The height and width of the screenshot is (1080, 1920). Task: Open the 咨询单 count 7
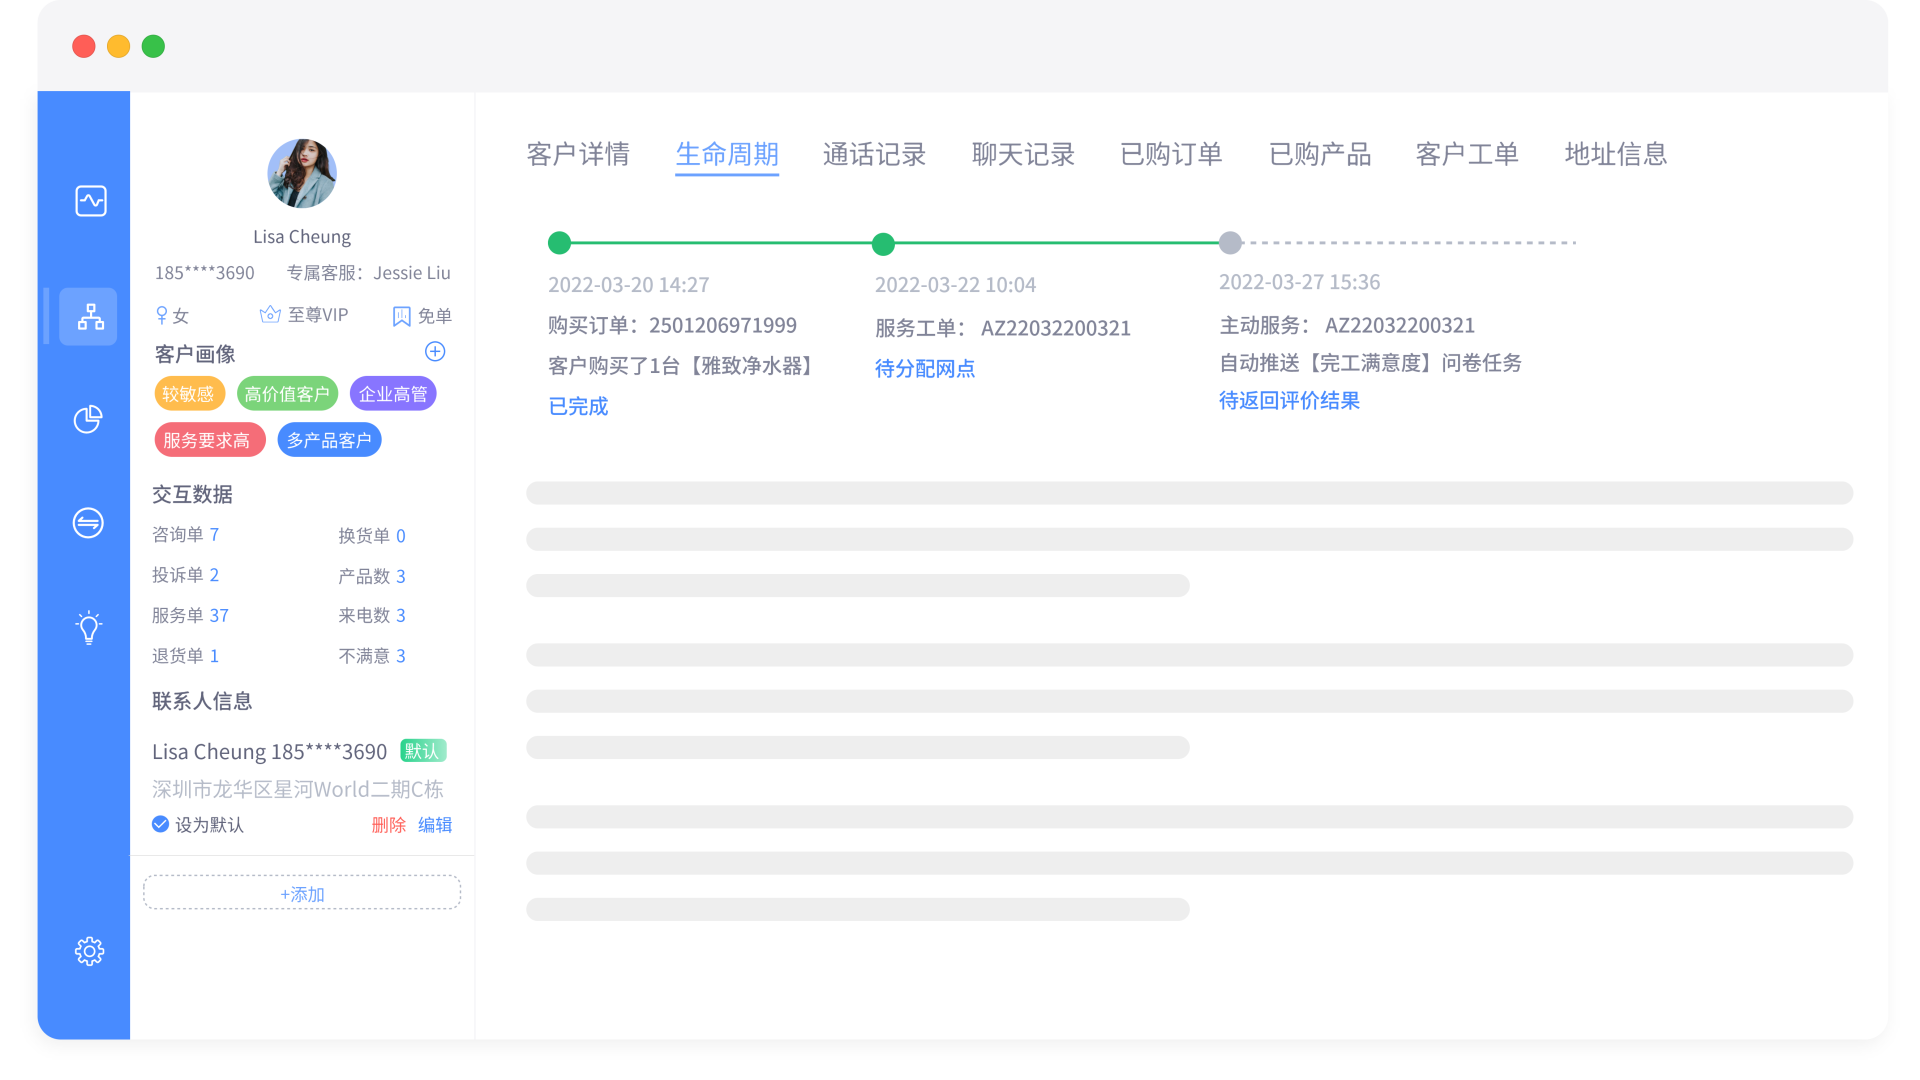214,535
